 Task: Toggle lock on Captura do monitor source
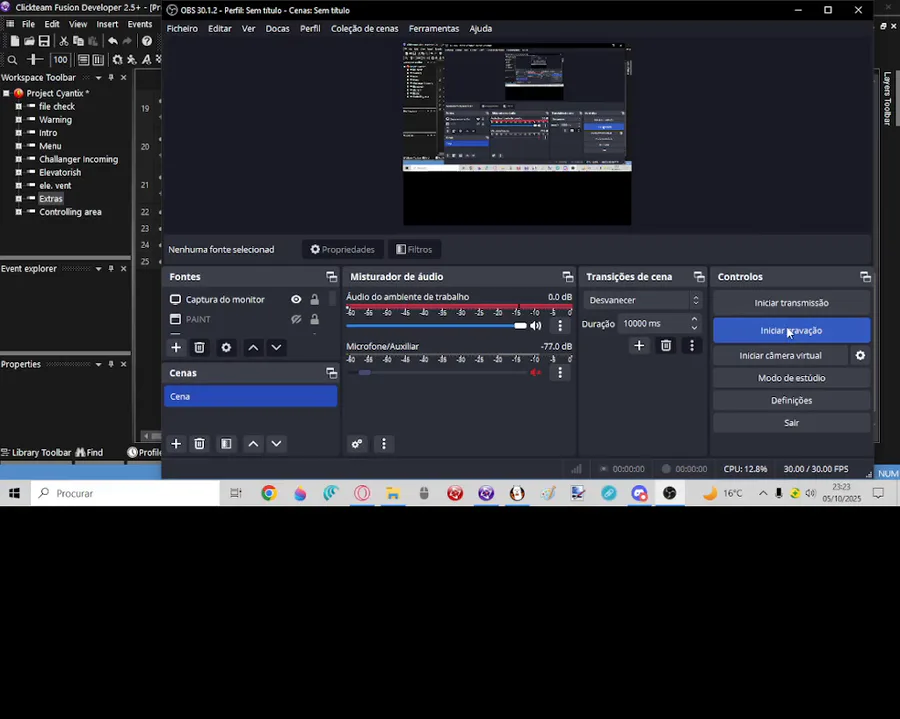tap(315, 300)
